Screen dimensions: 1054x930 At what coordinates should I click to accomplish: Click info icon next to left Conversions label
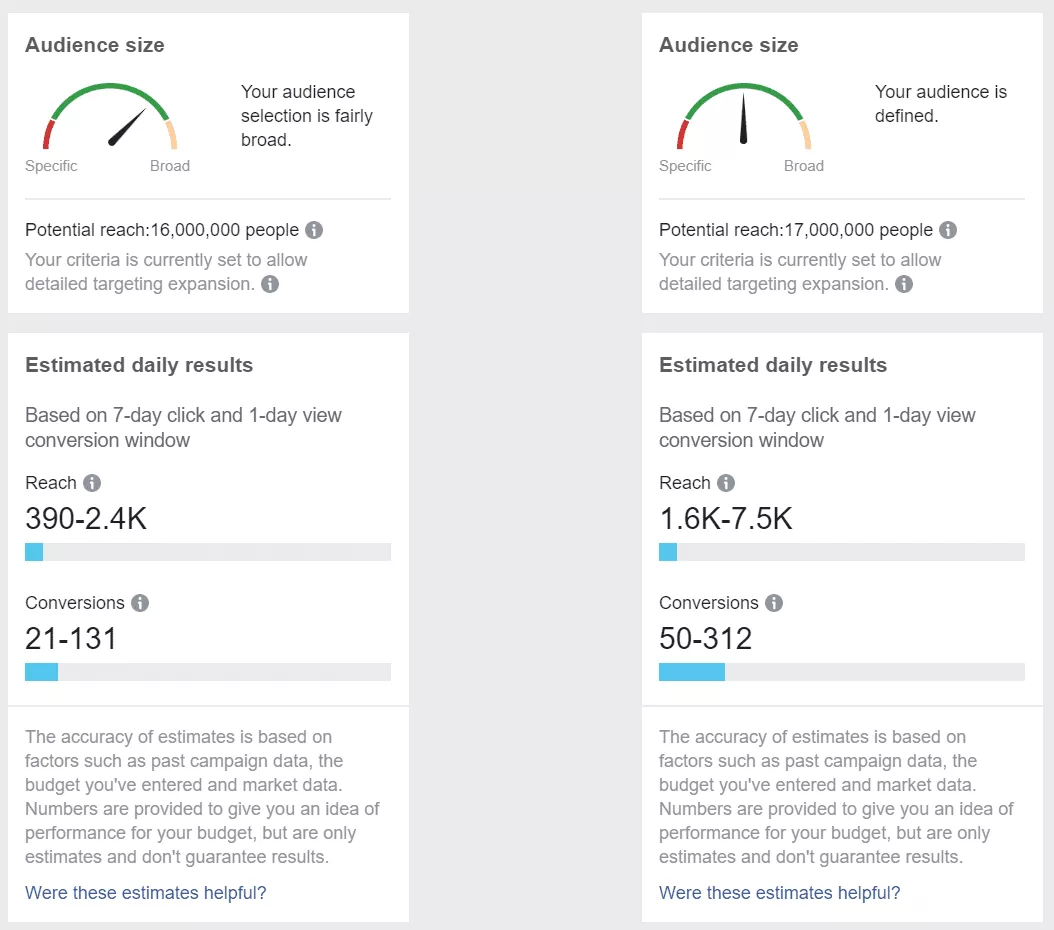pyautogui.click(x=140, y=603)
